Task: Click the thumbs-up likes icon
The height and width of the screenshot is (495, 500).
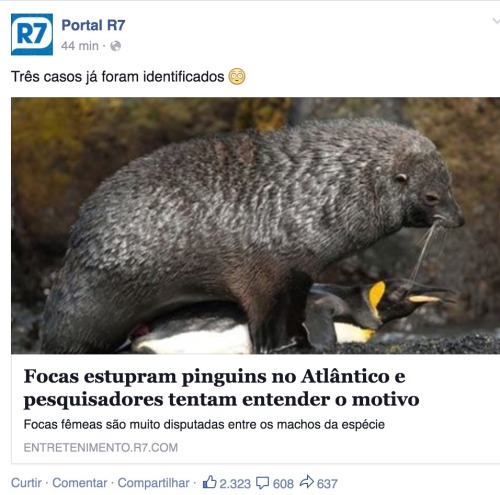Action: [x=209, y=482]
